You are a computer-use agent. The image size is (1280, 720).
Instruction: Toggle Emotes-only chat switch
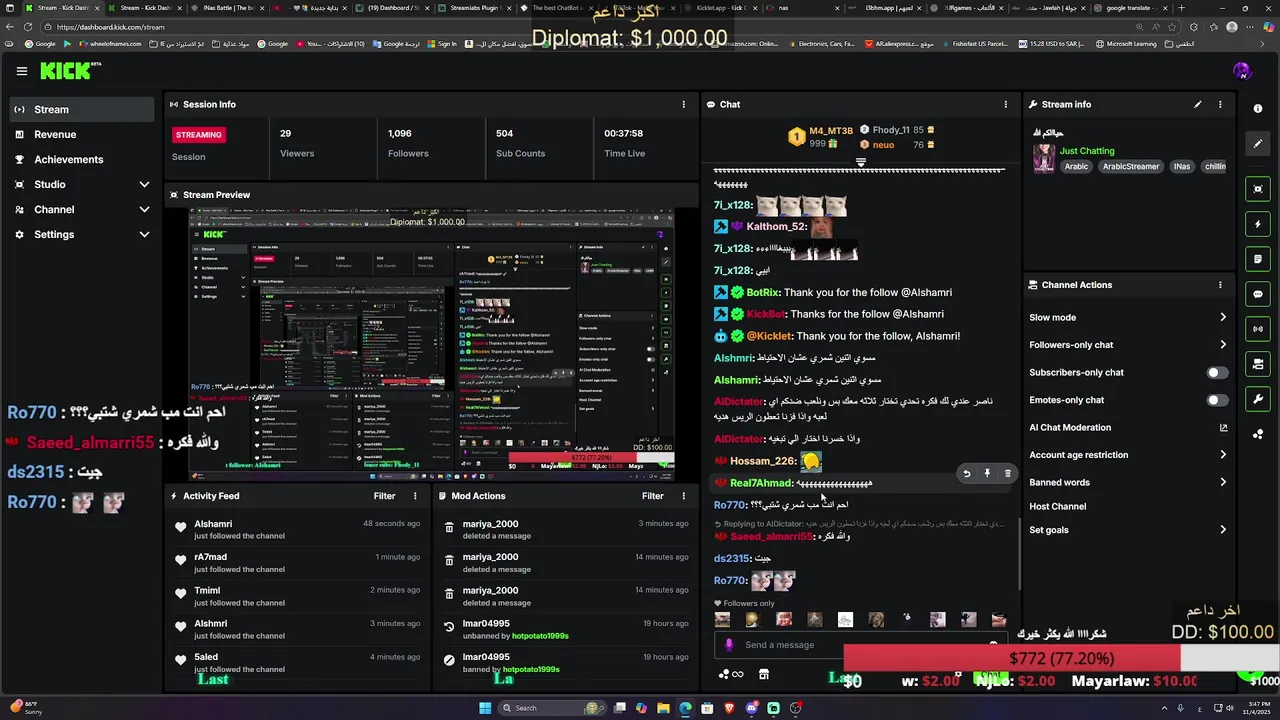[x=1217, y=400]
